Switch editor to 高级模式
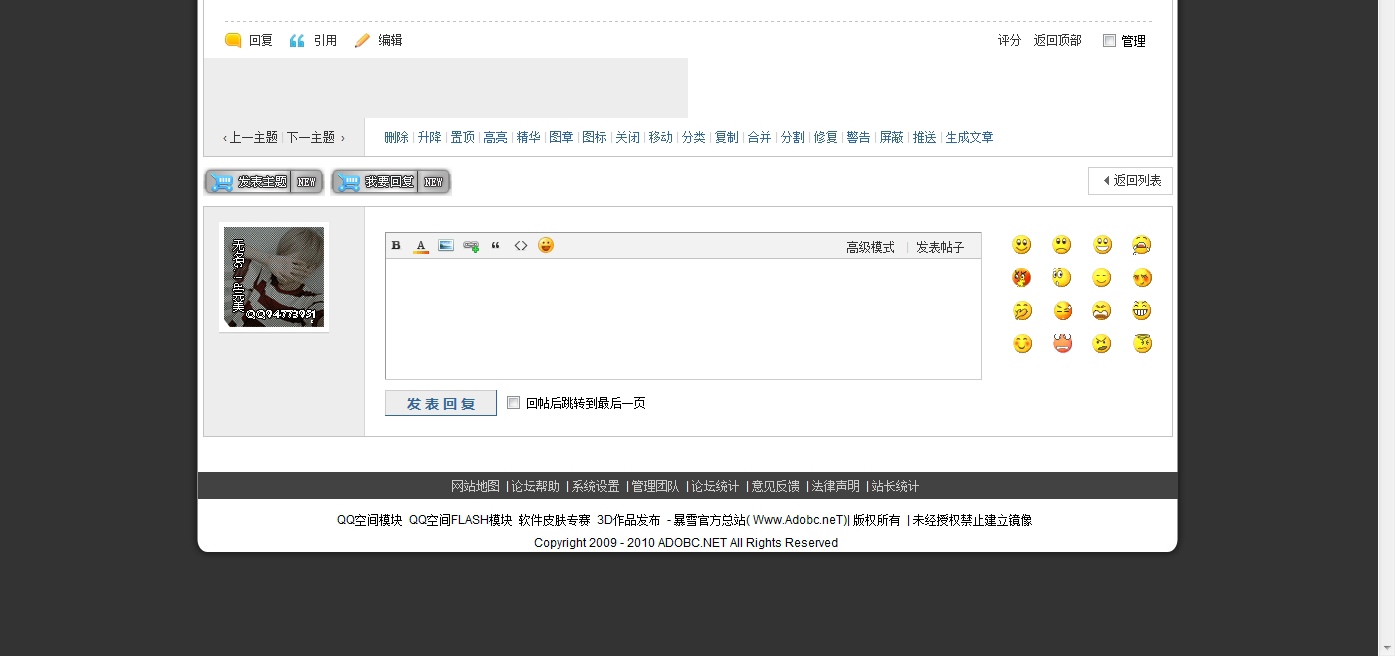The height and width of the screenshot is (656, 1395). click(x=870, y=247)
